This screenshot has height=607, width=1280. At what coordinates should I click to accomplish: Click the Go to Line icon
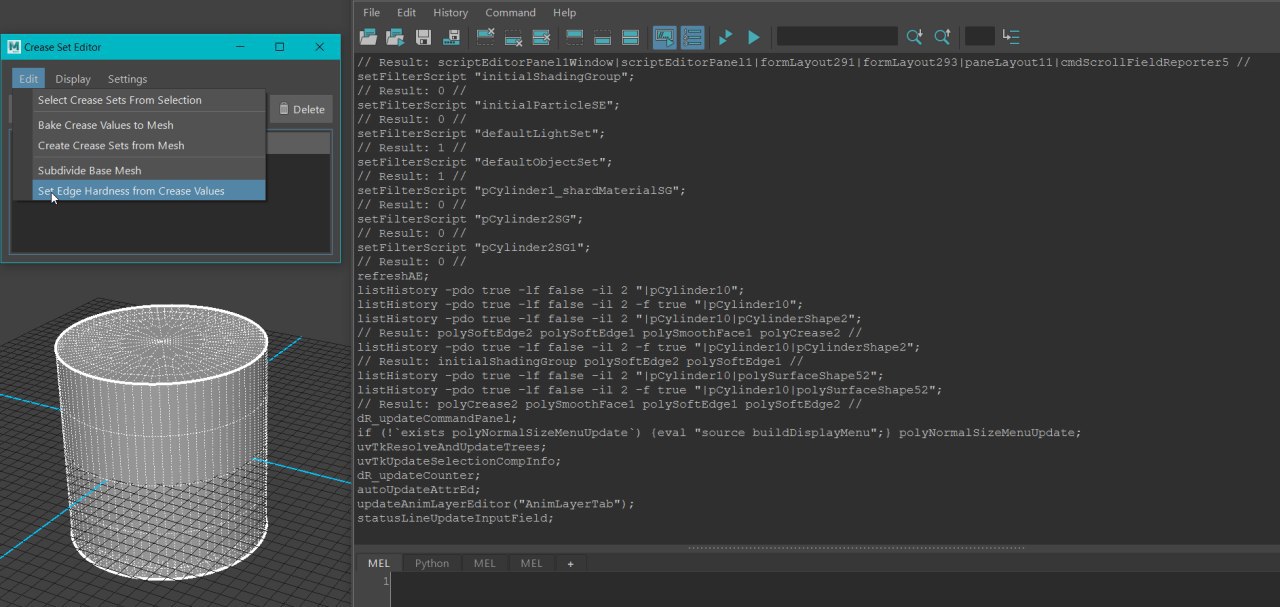click(1011, 37)
